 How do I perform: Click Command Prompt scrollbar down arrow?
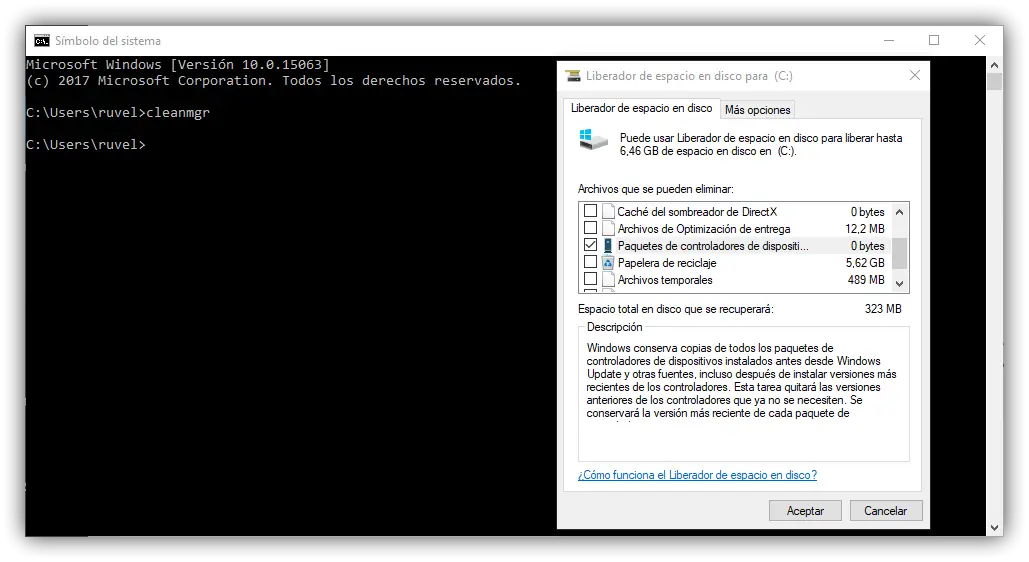[x=994, y=528]
